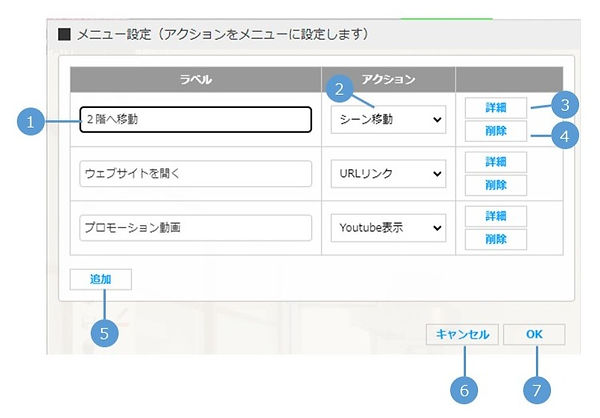Screen dimensions: 600x418
Task: Open 詳細 for the URLリンク row
Action: click(x=495, y=162)
